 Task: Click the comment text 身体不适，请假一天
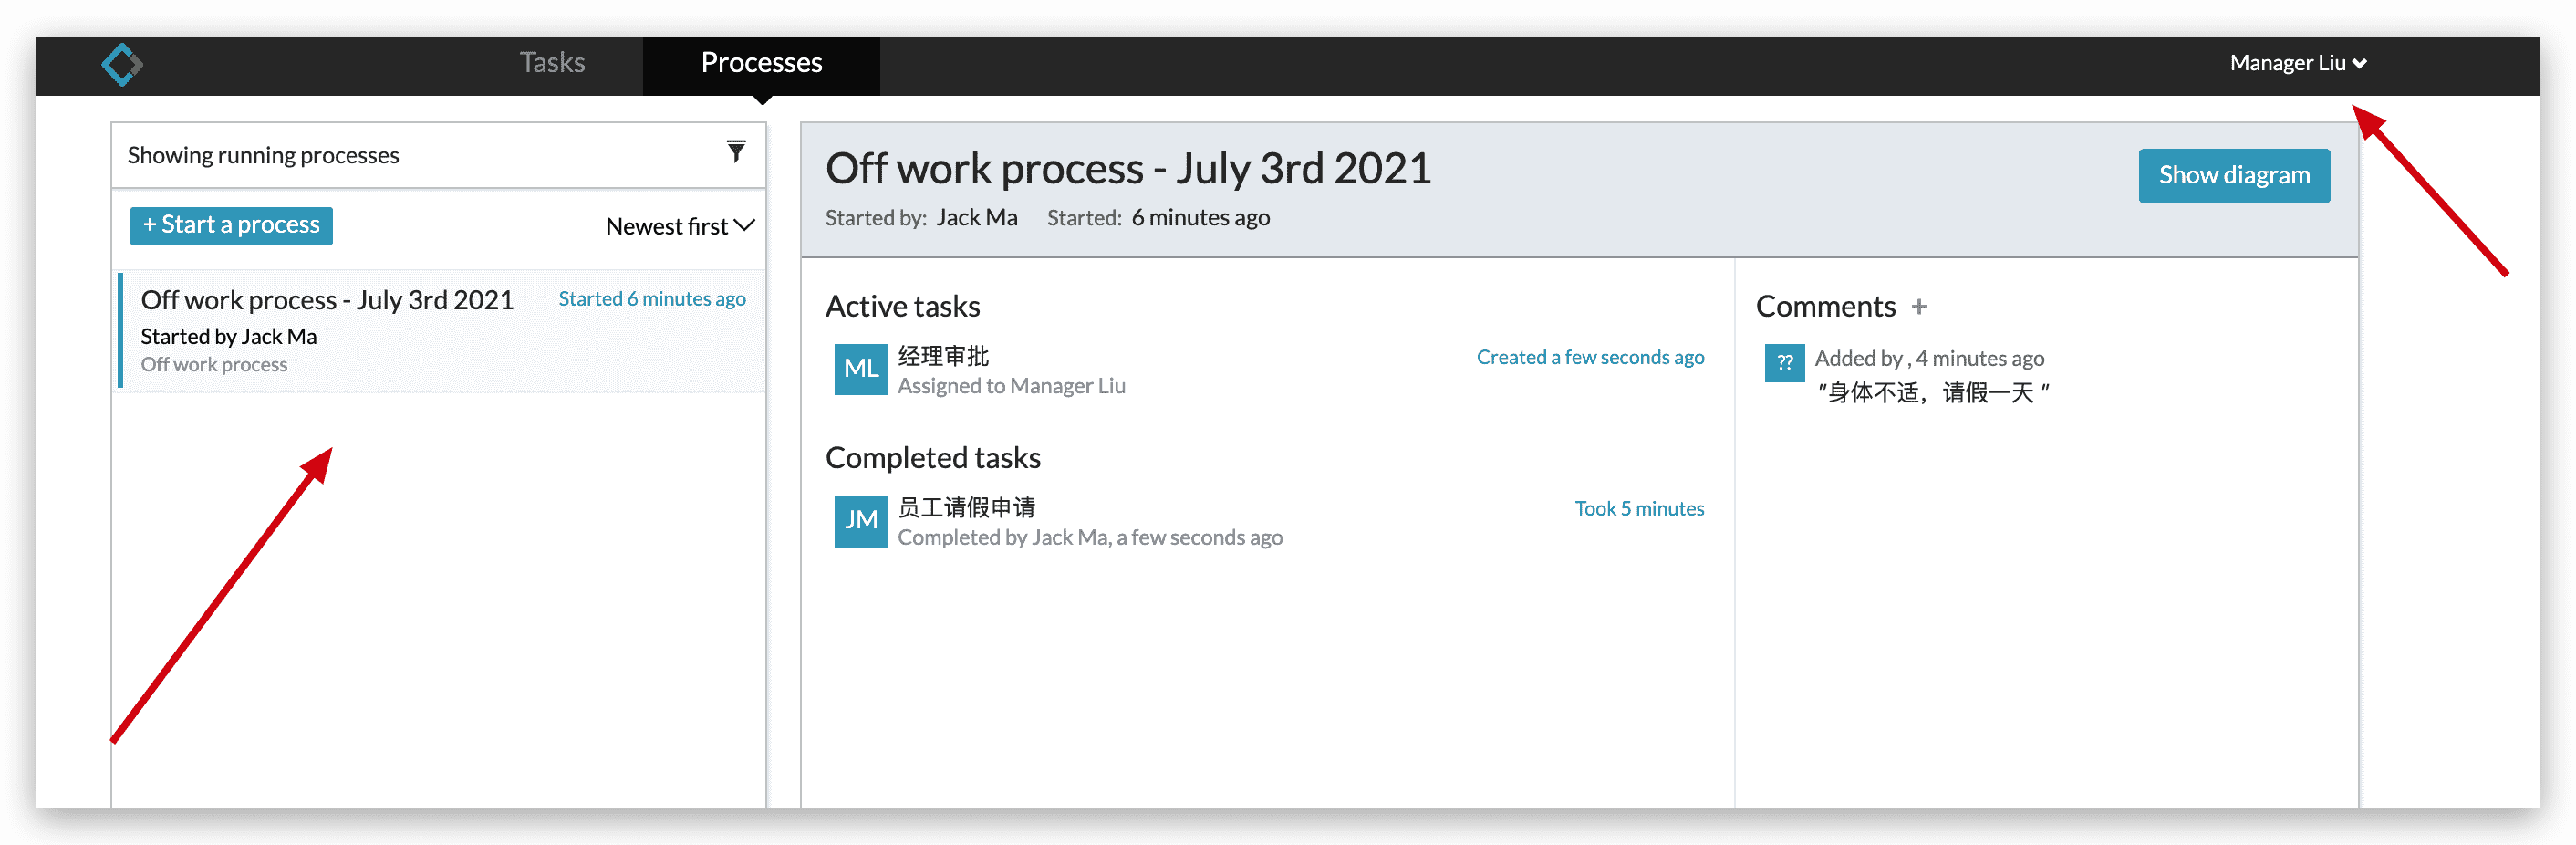click(1932, 393)
